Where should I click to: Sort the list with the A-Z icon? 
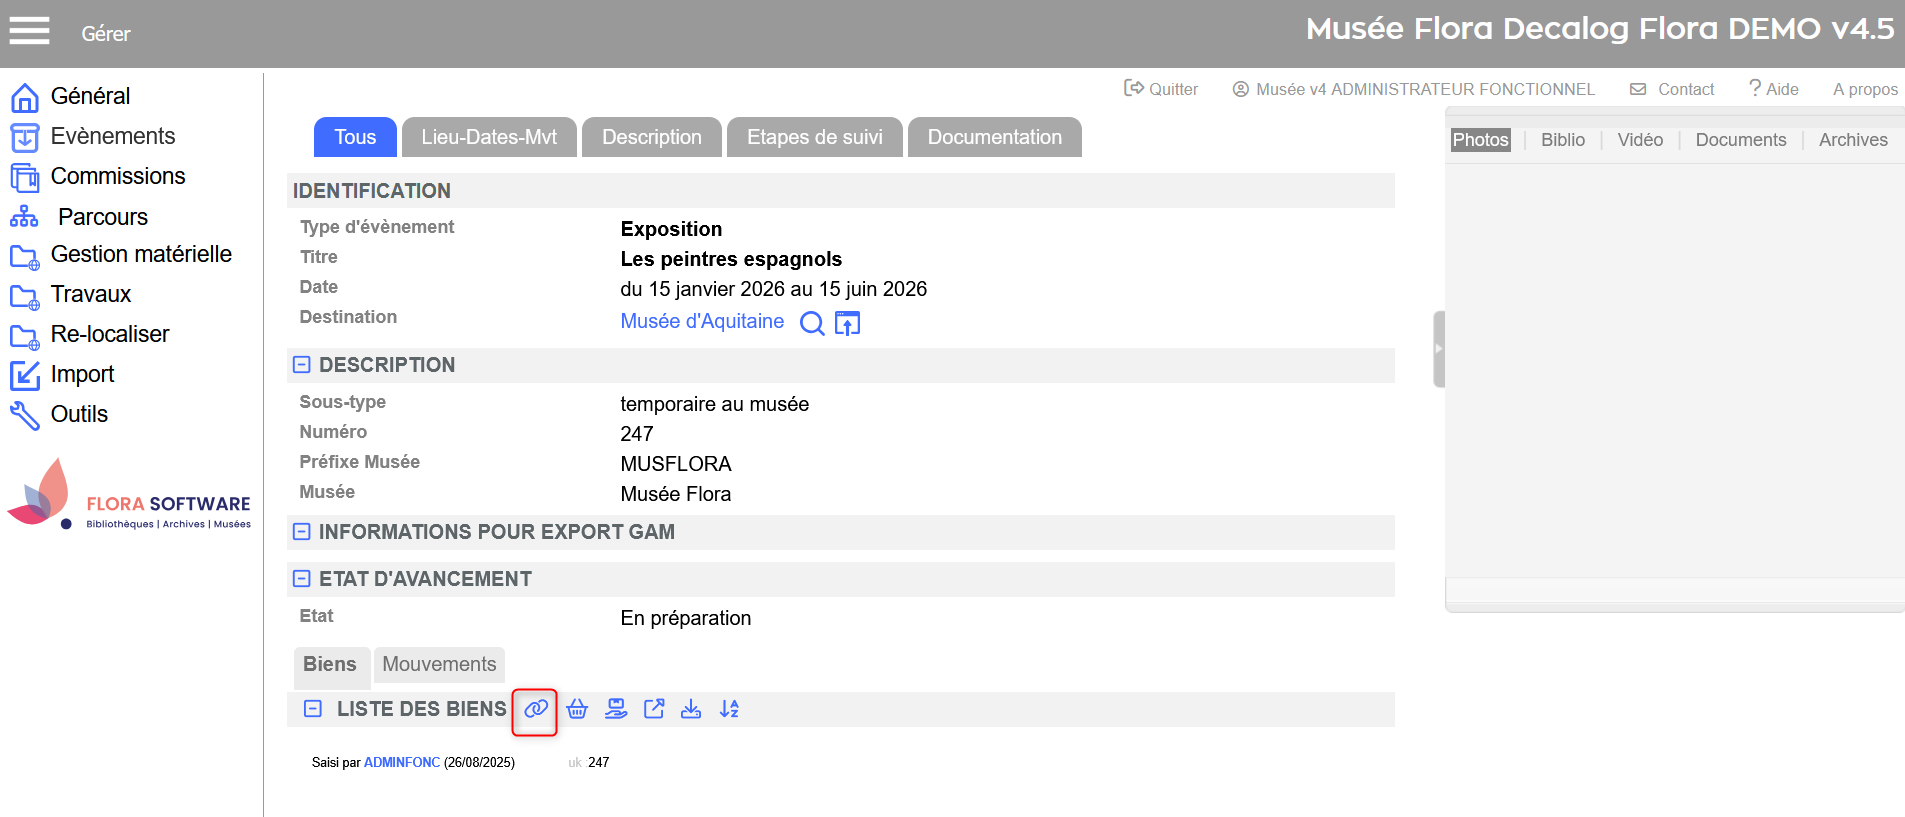click(729, 709)
